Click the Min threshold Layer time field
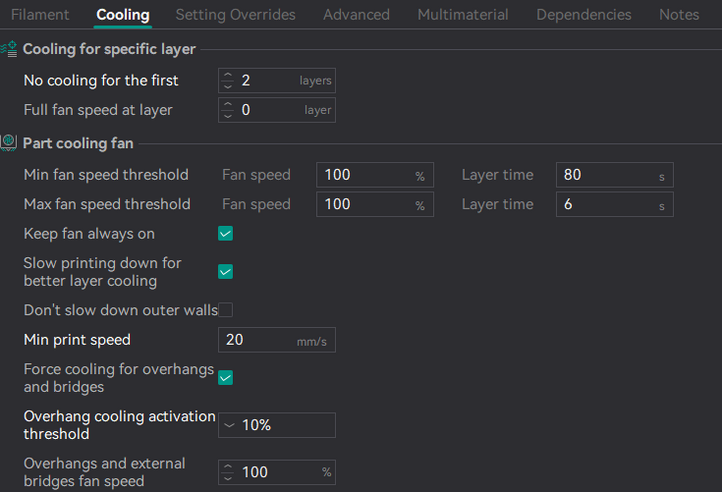 (x=605, y=175)
